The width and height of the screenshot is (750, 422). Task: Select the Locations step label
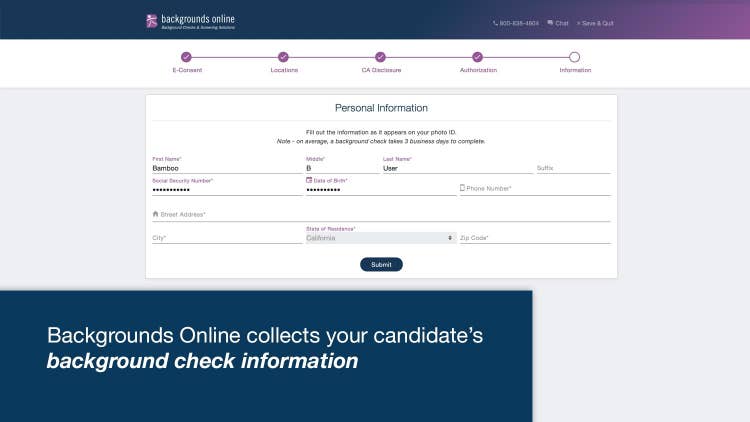coord(284,70)
